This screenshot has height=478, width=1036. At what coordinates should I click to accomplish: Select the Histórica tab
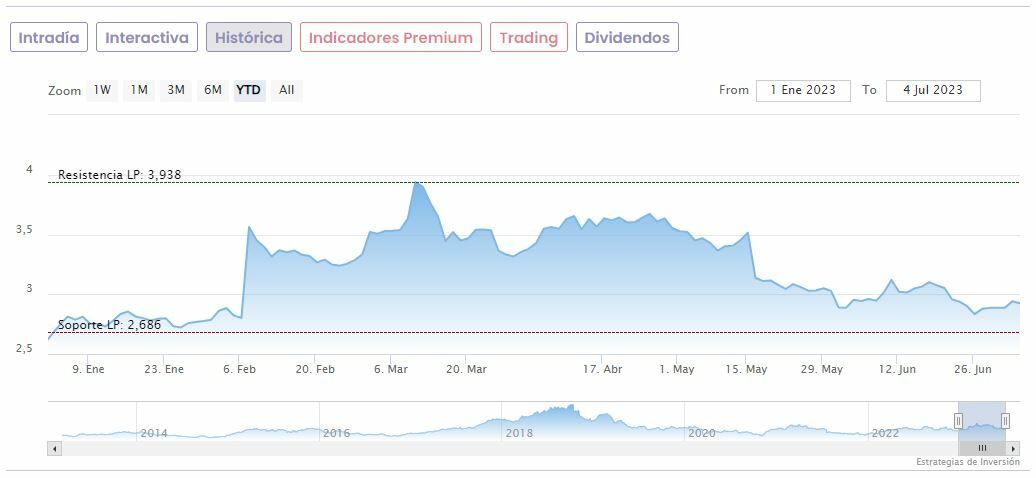click(249, 38)
